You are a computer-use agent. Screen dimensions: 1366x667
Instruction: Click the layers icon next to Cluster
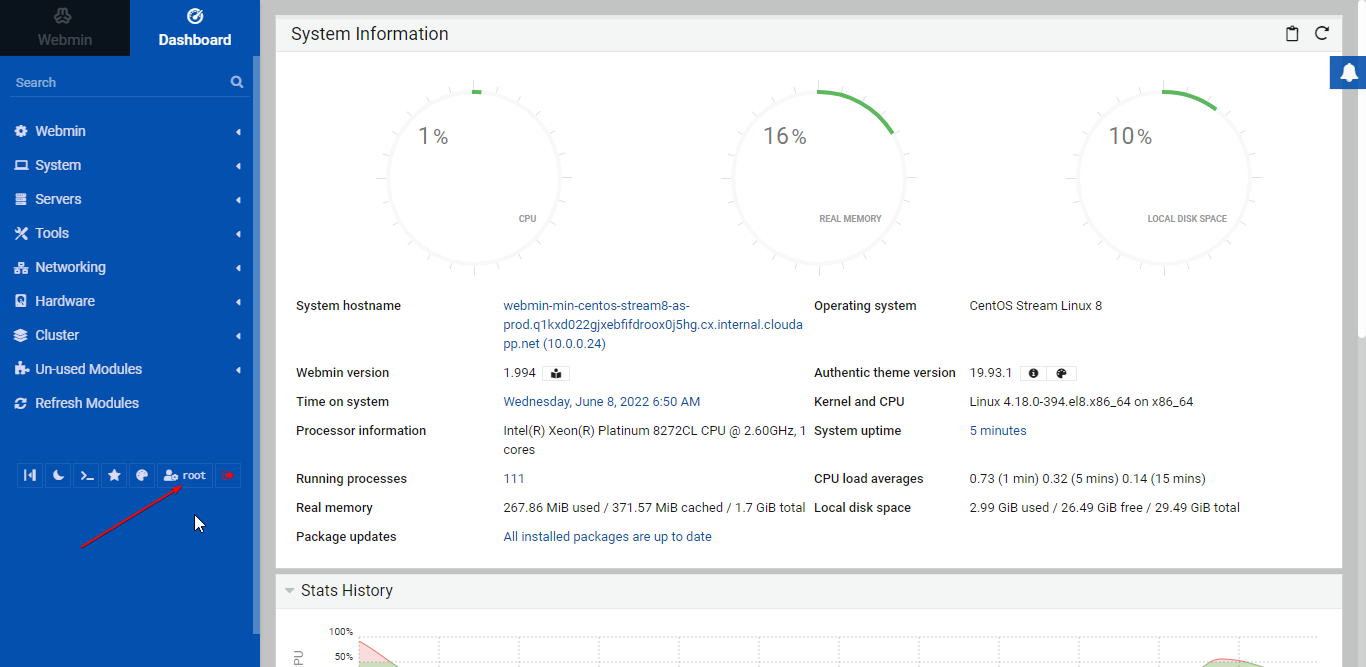click(21, 335)
